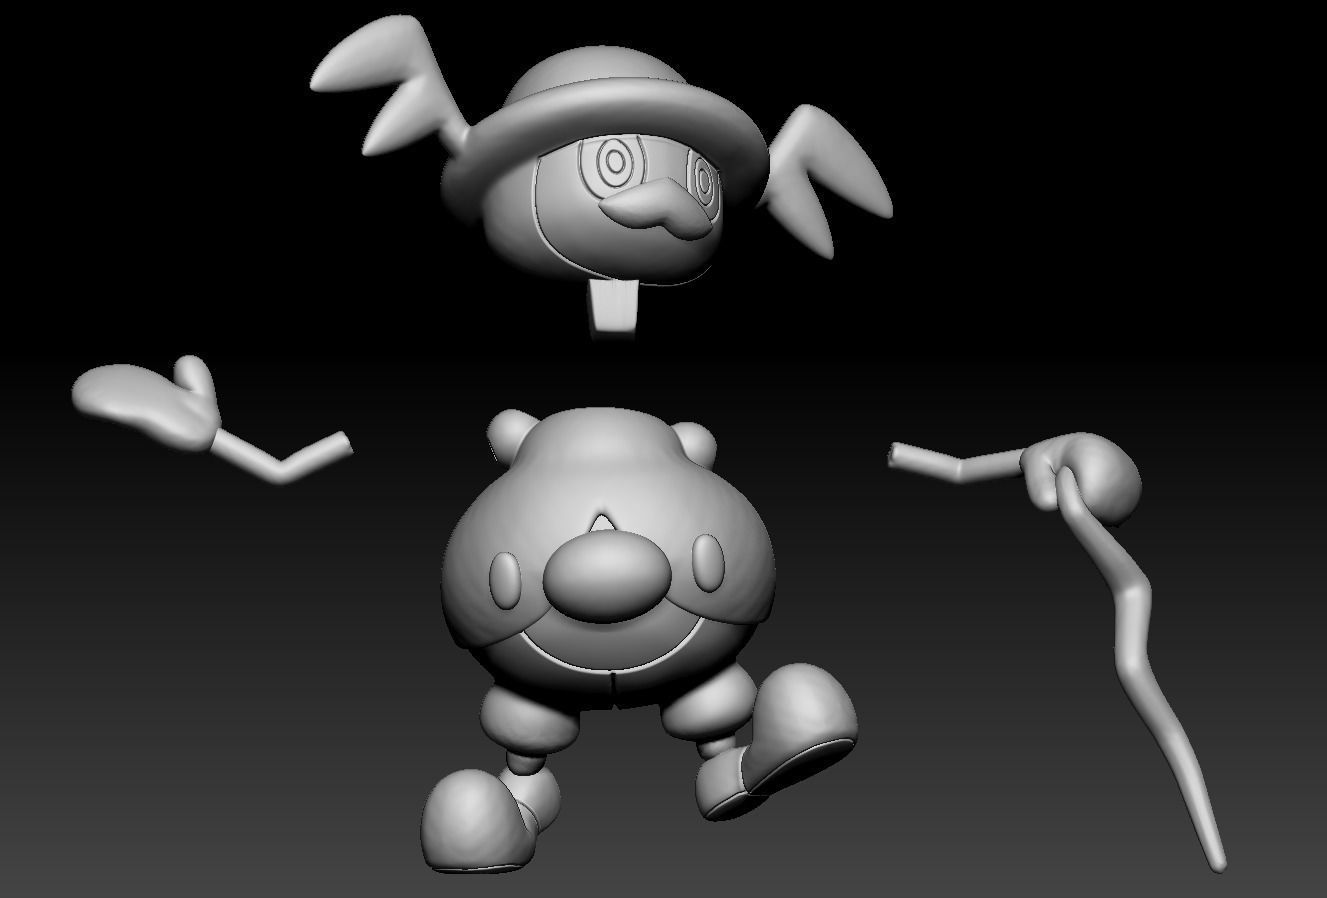The image size is (1327, 898).
Task: Select the bent arm beside the mitten
Action: point(282,455)
